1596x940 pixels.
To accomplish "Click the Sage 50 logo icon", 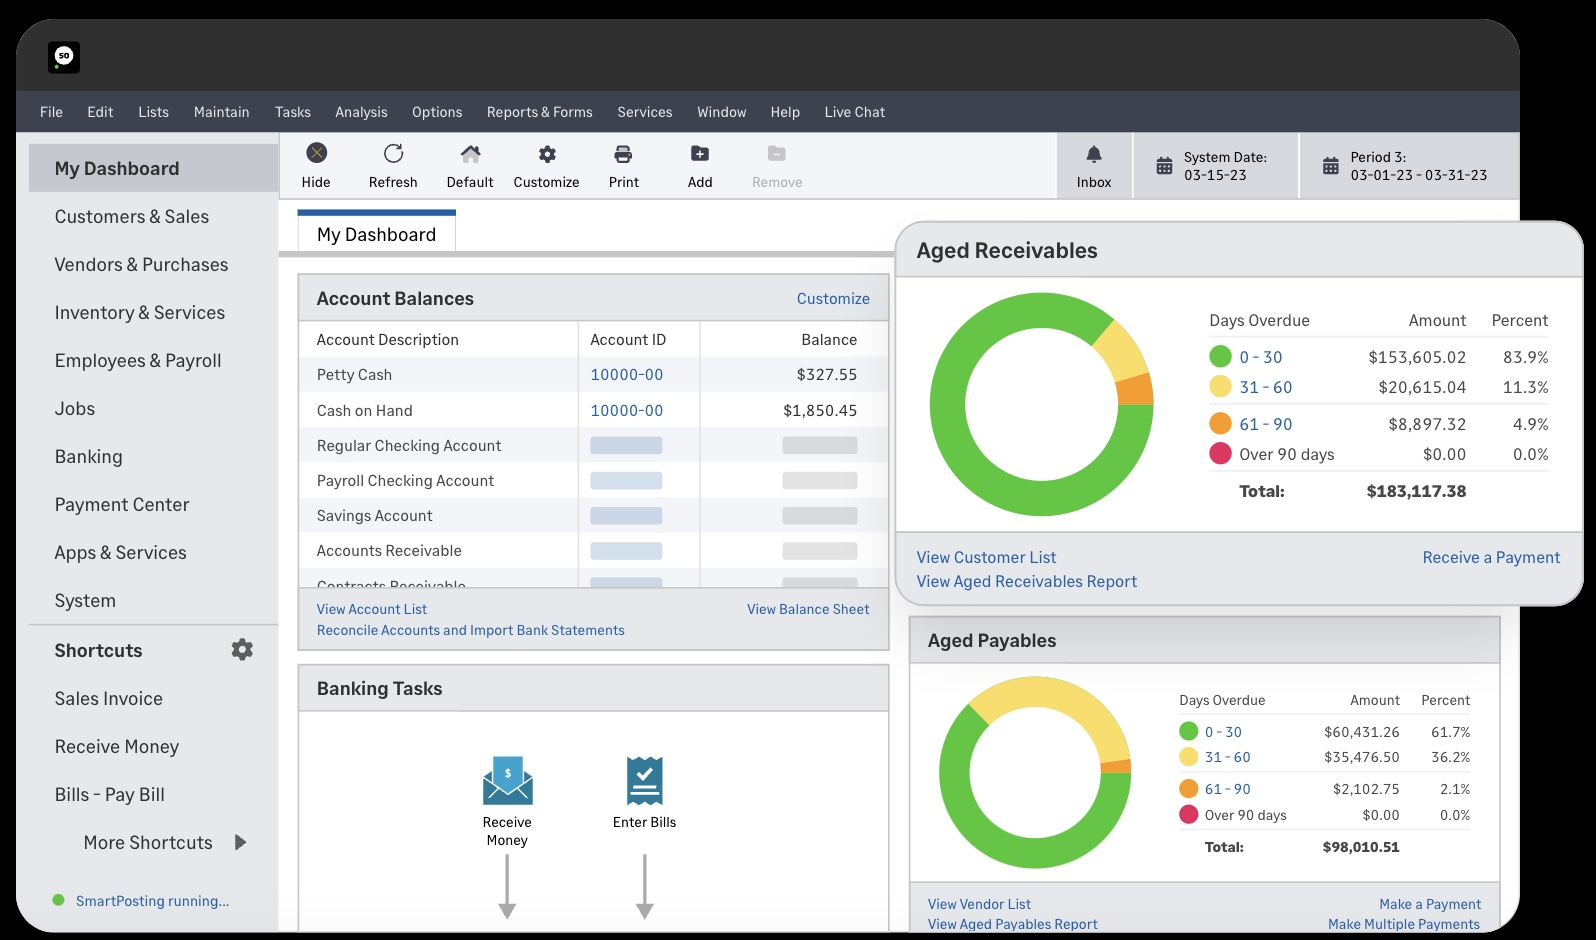I will click(x=64, y=57).
